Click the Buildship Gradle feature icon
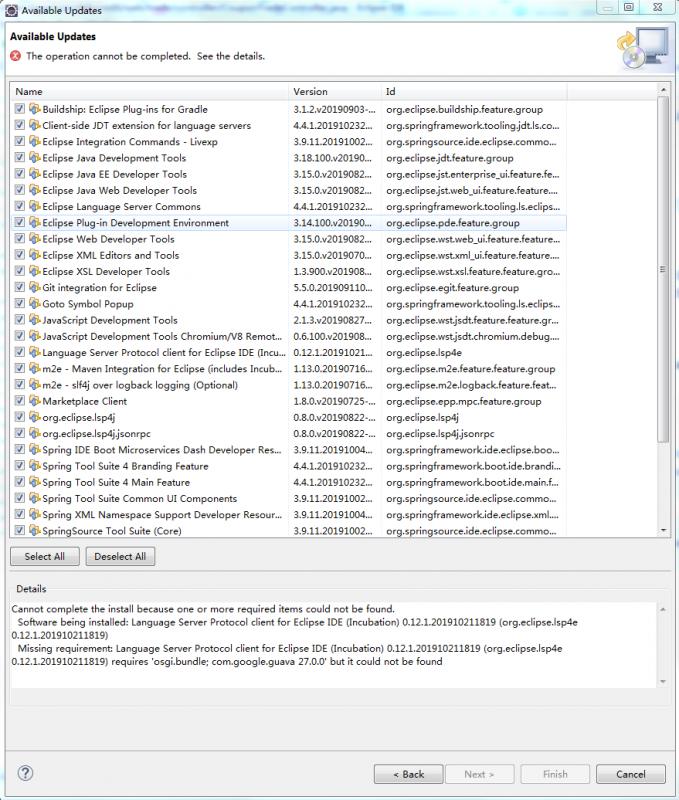The width and height of the screenshot is (679, 800). click(35, 109)
